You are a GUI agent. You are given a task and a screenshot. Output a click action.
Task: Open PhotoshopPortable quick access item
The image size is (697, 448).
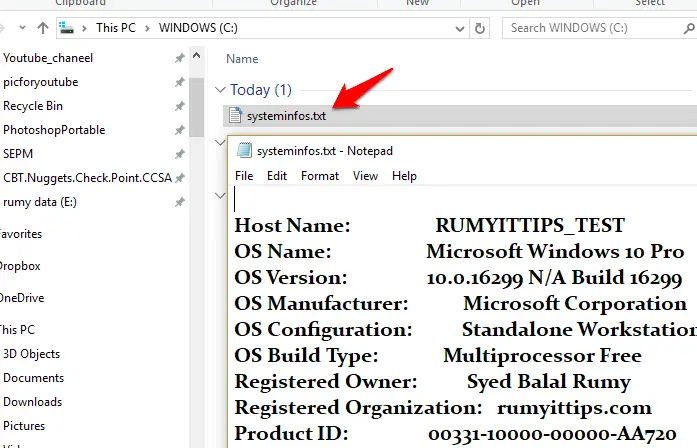click(x=54, y=130)
